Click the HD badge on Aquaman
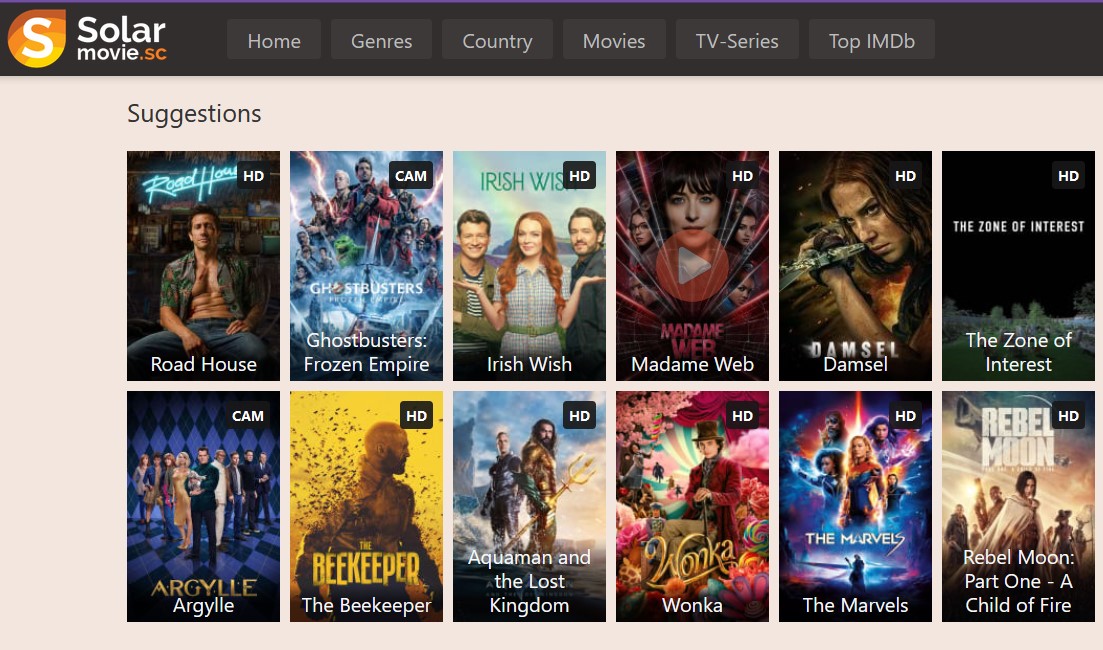Viewport: 1103px width, 650px height. (x=580, y=416)
